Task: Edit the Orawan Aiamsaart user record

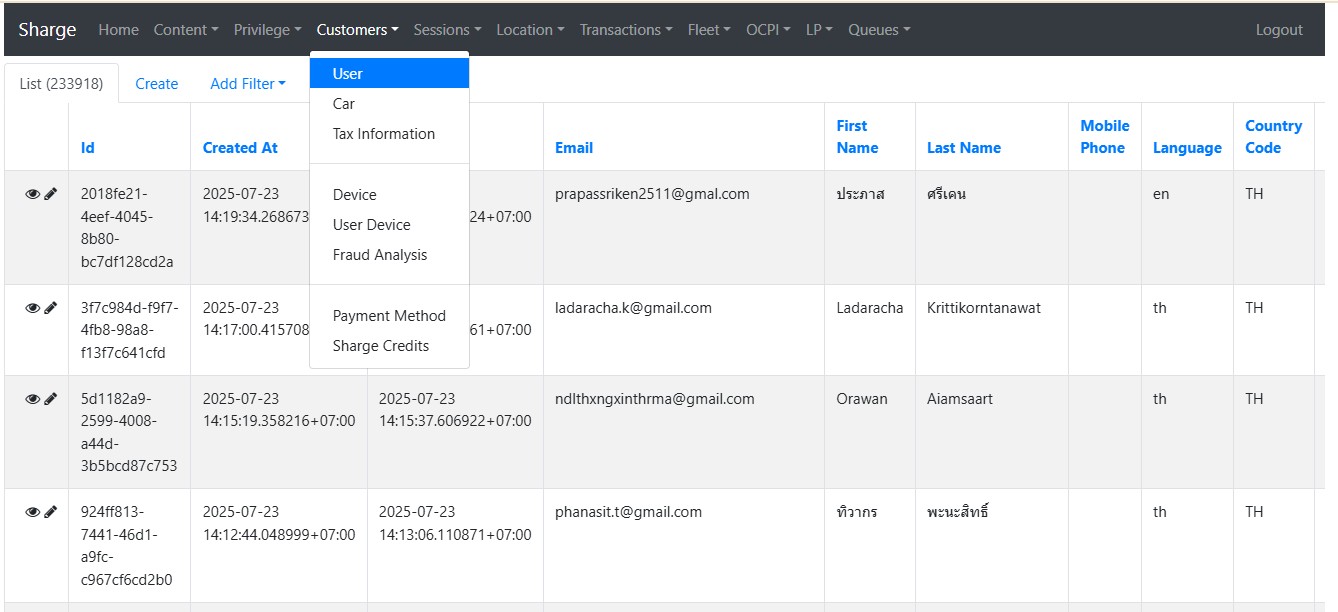Action: (x=51, y=400)
